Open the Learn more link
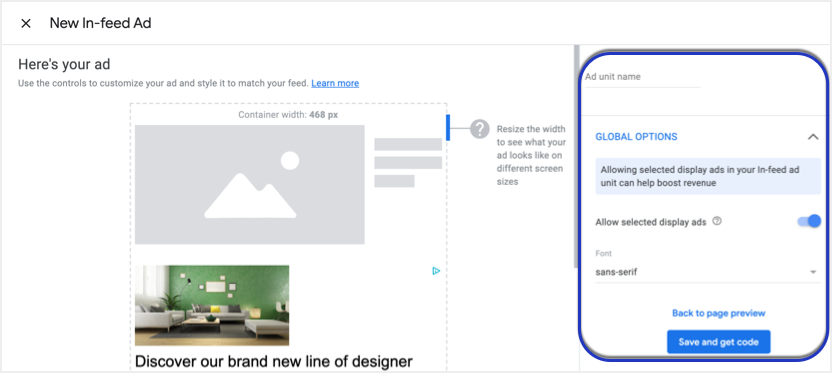The image size is (832, 373). (335, 83)
